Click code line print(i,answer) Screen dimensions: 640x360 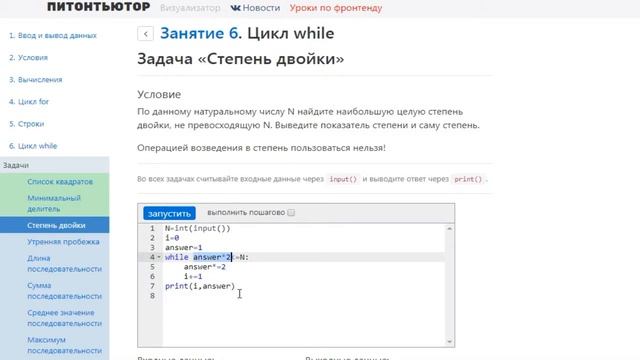[200, 286]
